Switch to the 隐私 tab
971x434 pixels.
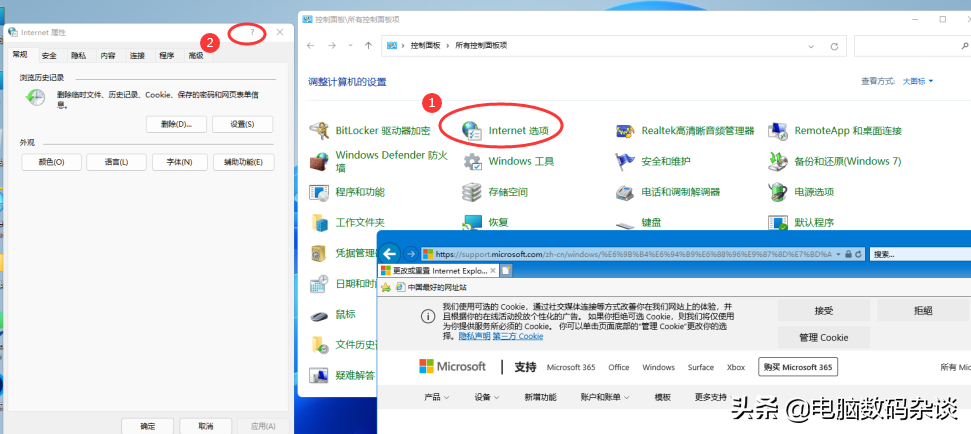pyautogui.click(x=79, y=56)
